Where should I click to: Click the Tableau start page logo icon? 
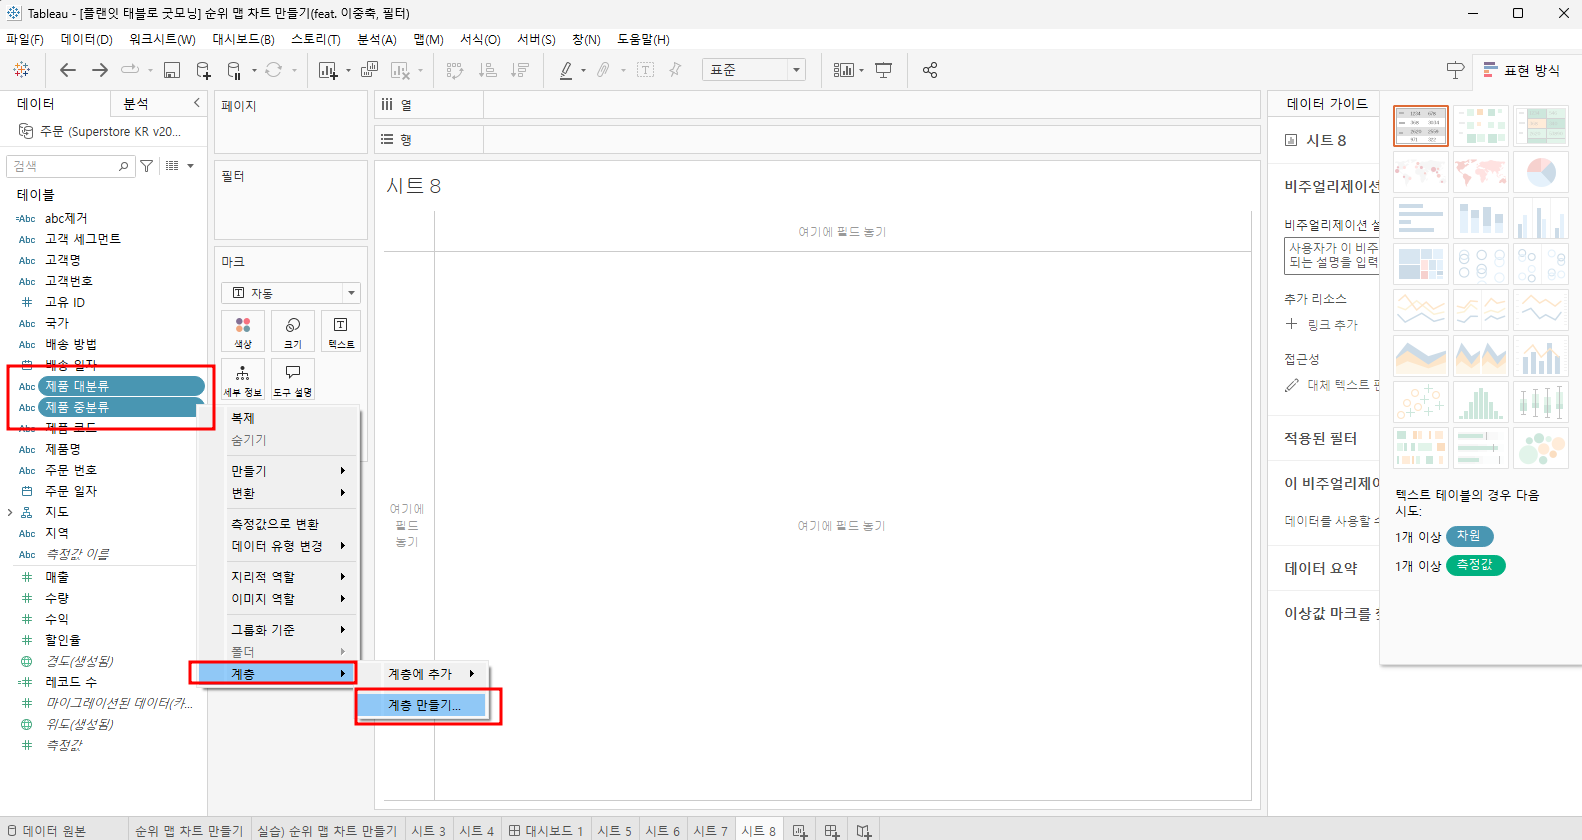click(x=21, y=70)
